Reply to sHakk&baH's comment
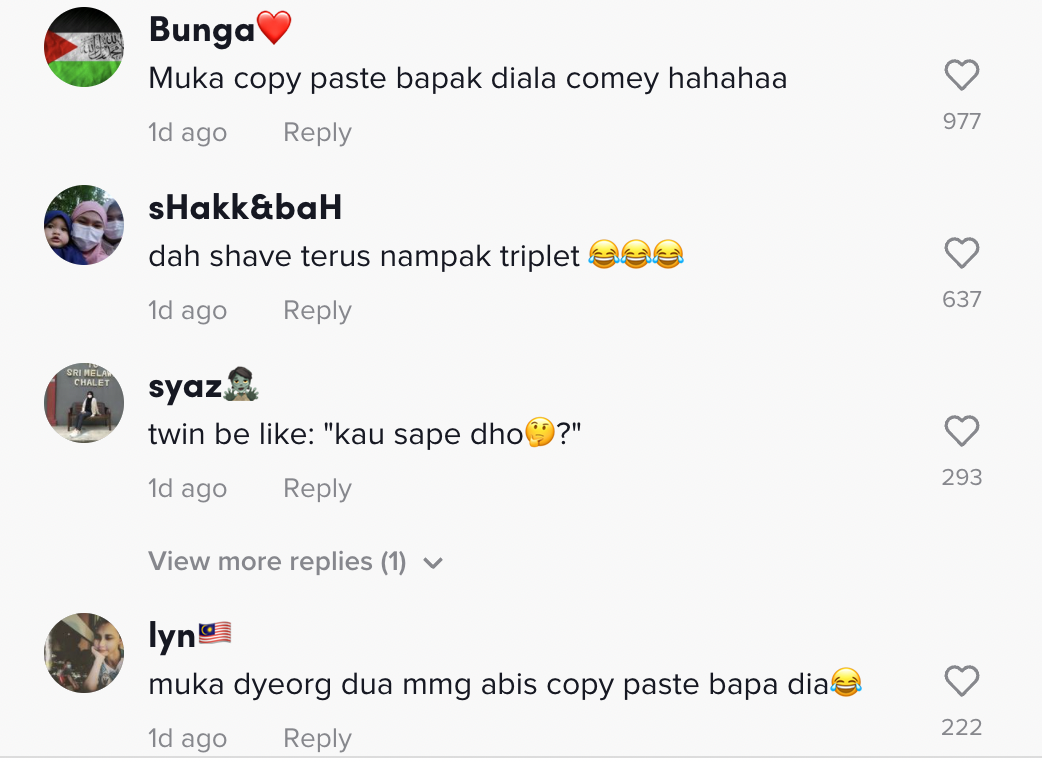This screenshot has width=1042, height=762. (x=317, y=310)
